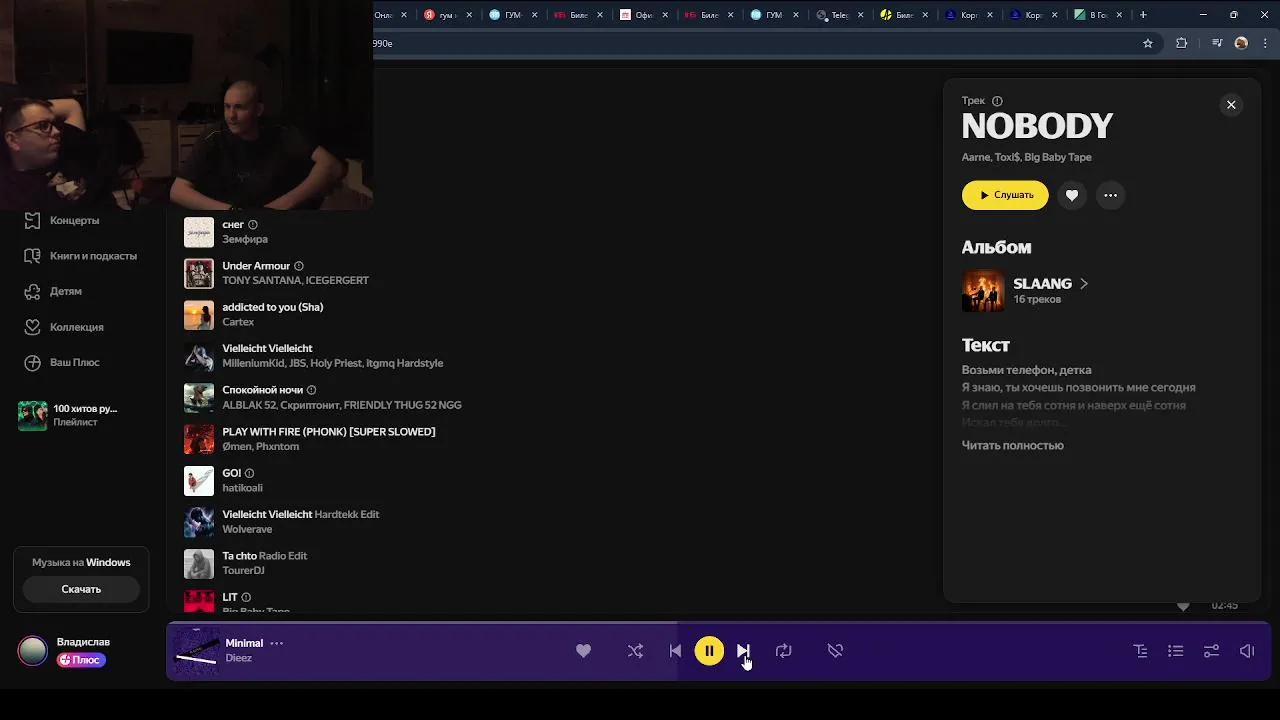Click the Minimal track cover in player
This screenshot has width=1280, height=720.
tap(195, 651)
